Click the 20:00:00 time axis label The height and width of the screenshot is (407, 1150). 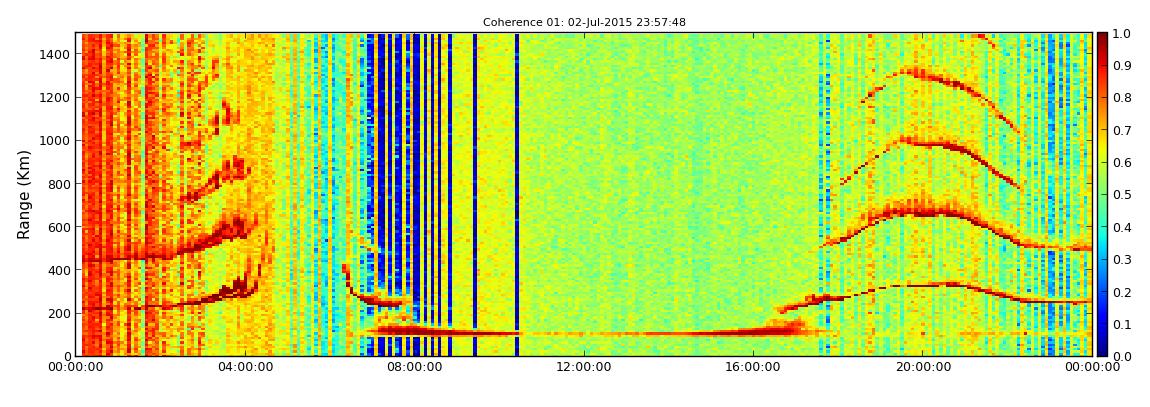923,367
